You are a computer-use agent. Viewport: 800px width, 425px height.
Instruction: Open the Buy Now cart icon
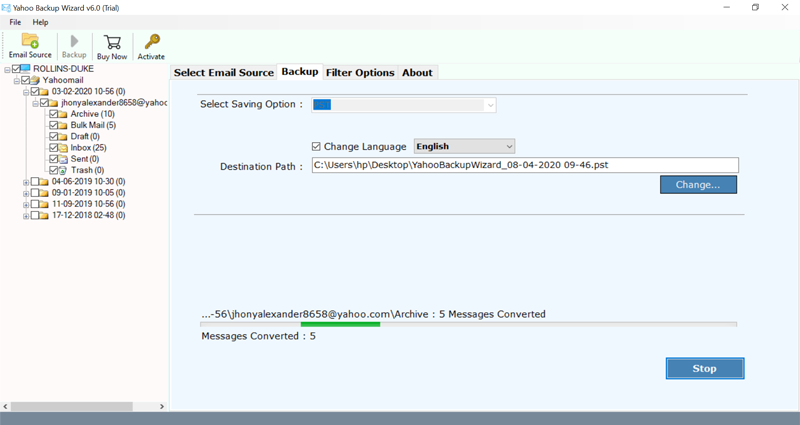112,42
